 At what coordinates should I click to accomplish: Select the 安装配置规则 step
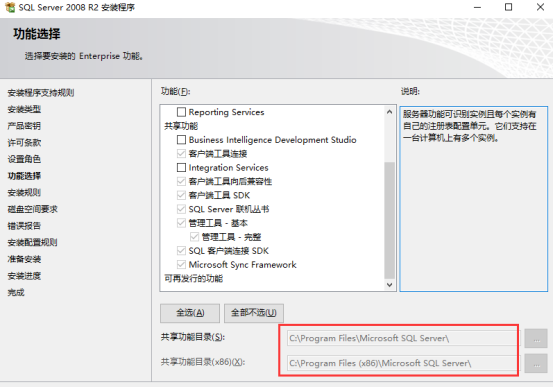[33, 242]
